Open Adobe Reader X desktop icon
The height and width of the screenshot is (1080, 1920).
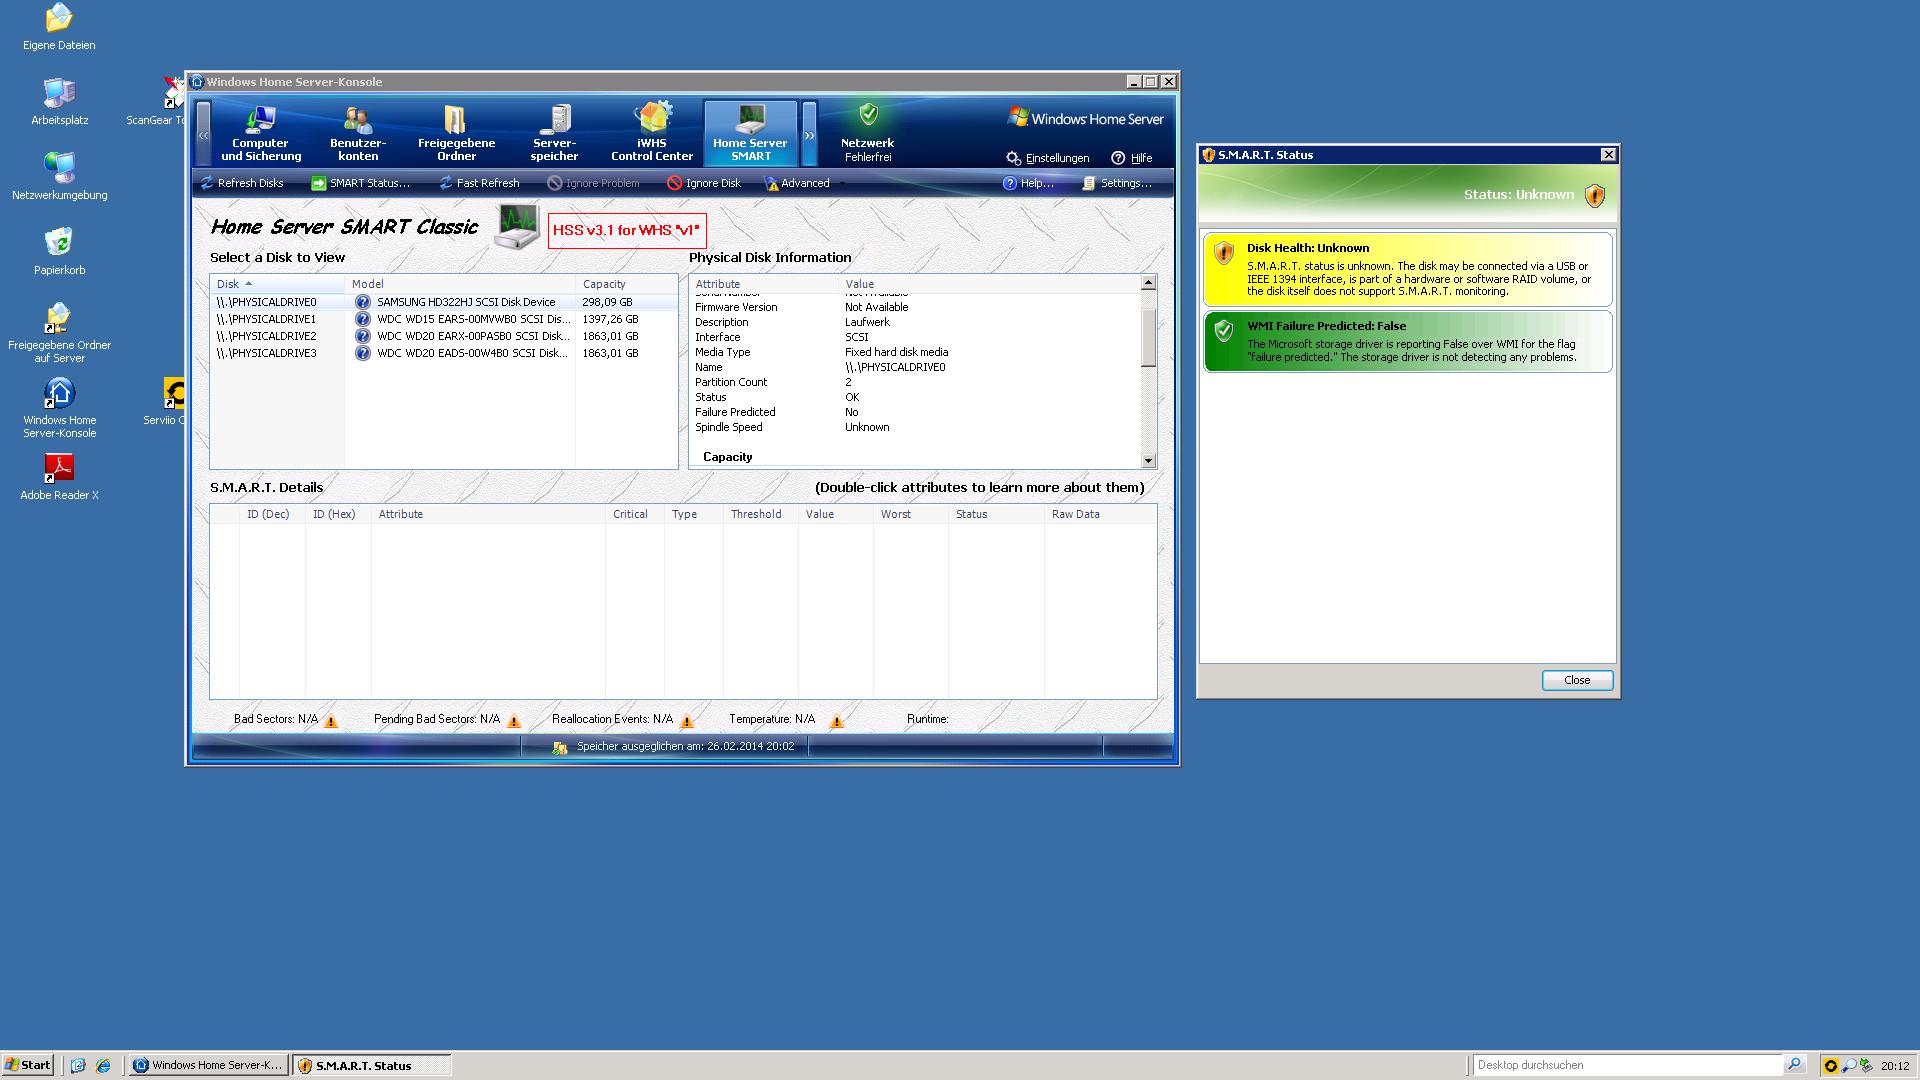click(59, 476)
